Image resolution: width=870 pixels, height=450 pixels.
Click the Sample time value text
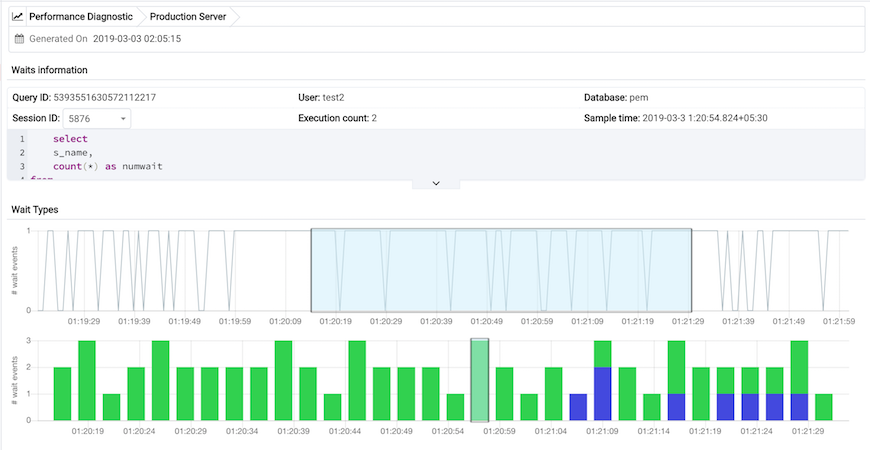pyautogui.click(x=705, y=118)
